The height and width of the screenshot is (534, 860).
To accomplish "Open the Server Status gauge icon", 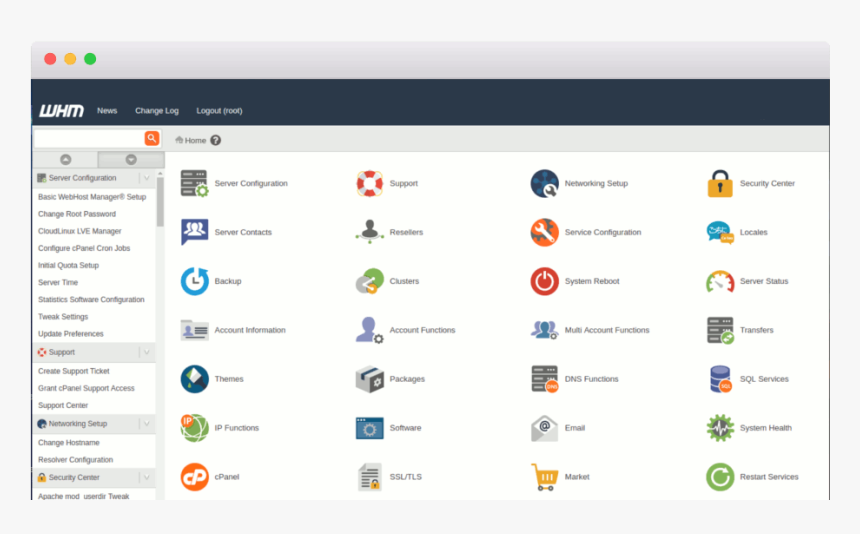I will pos(720,282).
